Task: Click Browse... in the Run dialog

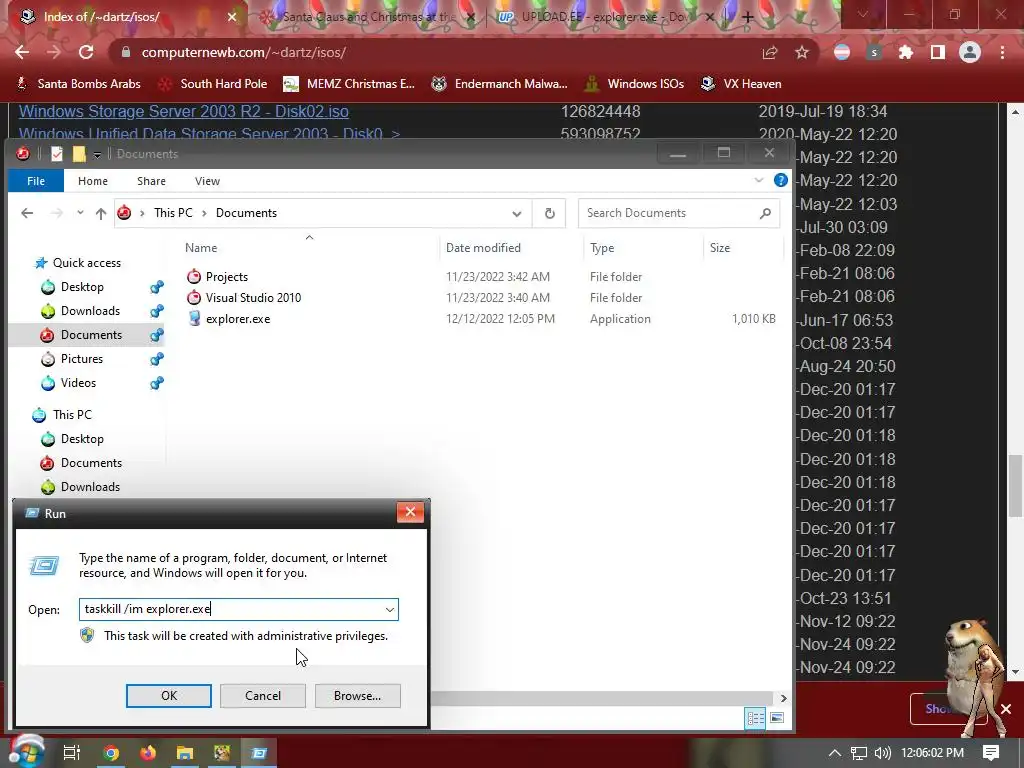Action: click(357, 696)
